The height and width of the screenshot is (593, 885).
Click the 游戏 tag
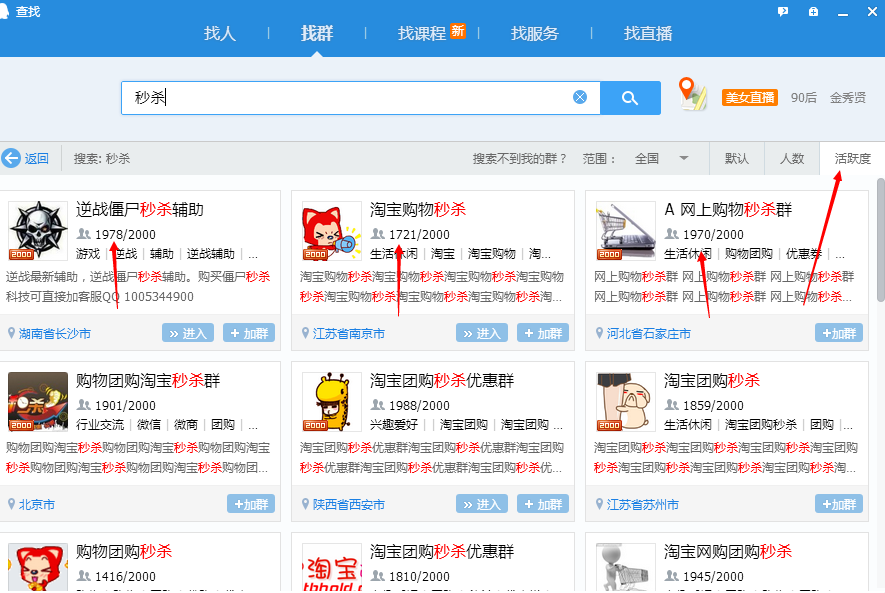[87, 254]
